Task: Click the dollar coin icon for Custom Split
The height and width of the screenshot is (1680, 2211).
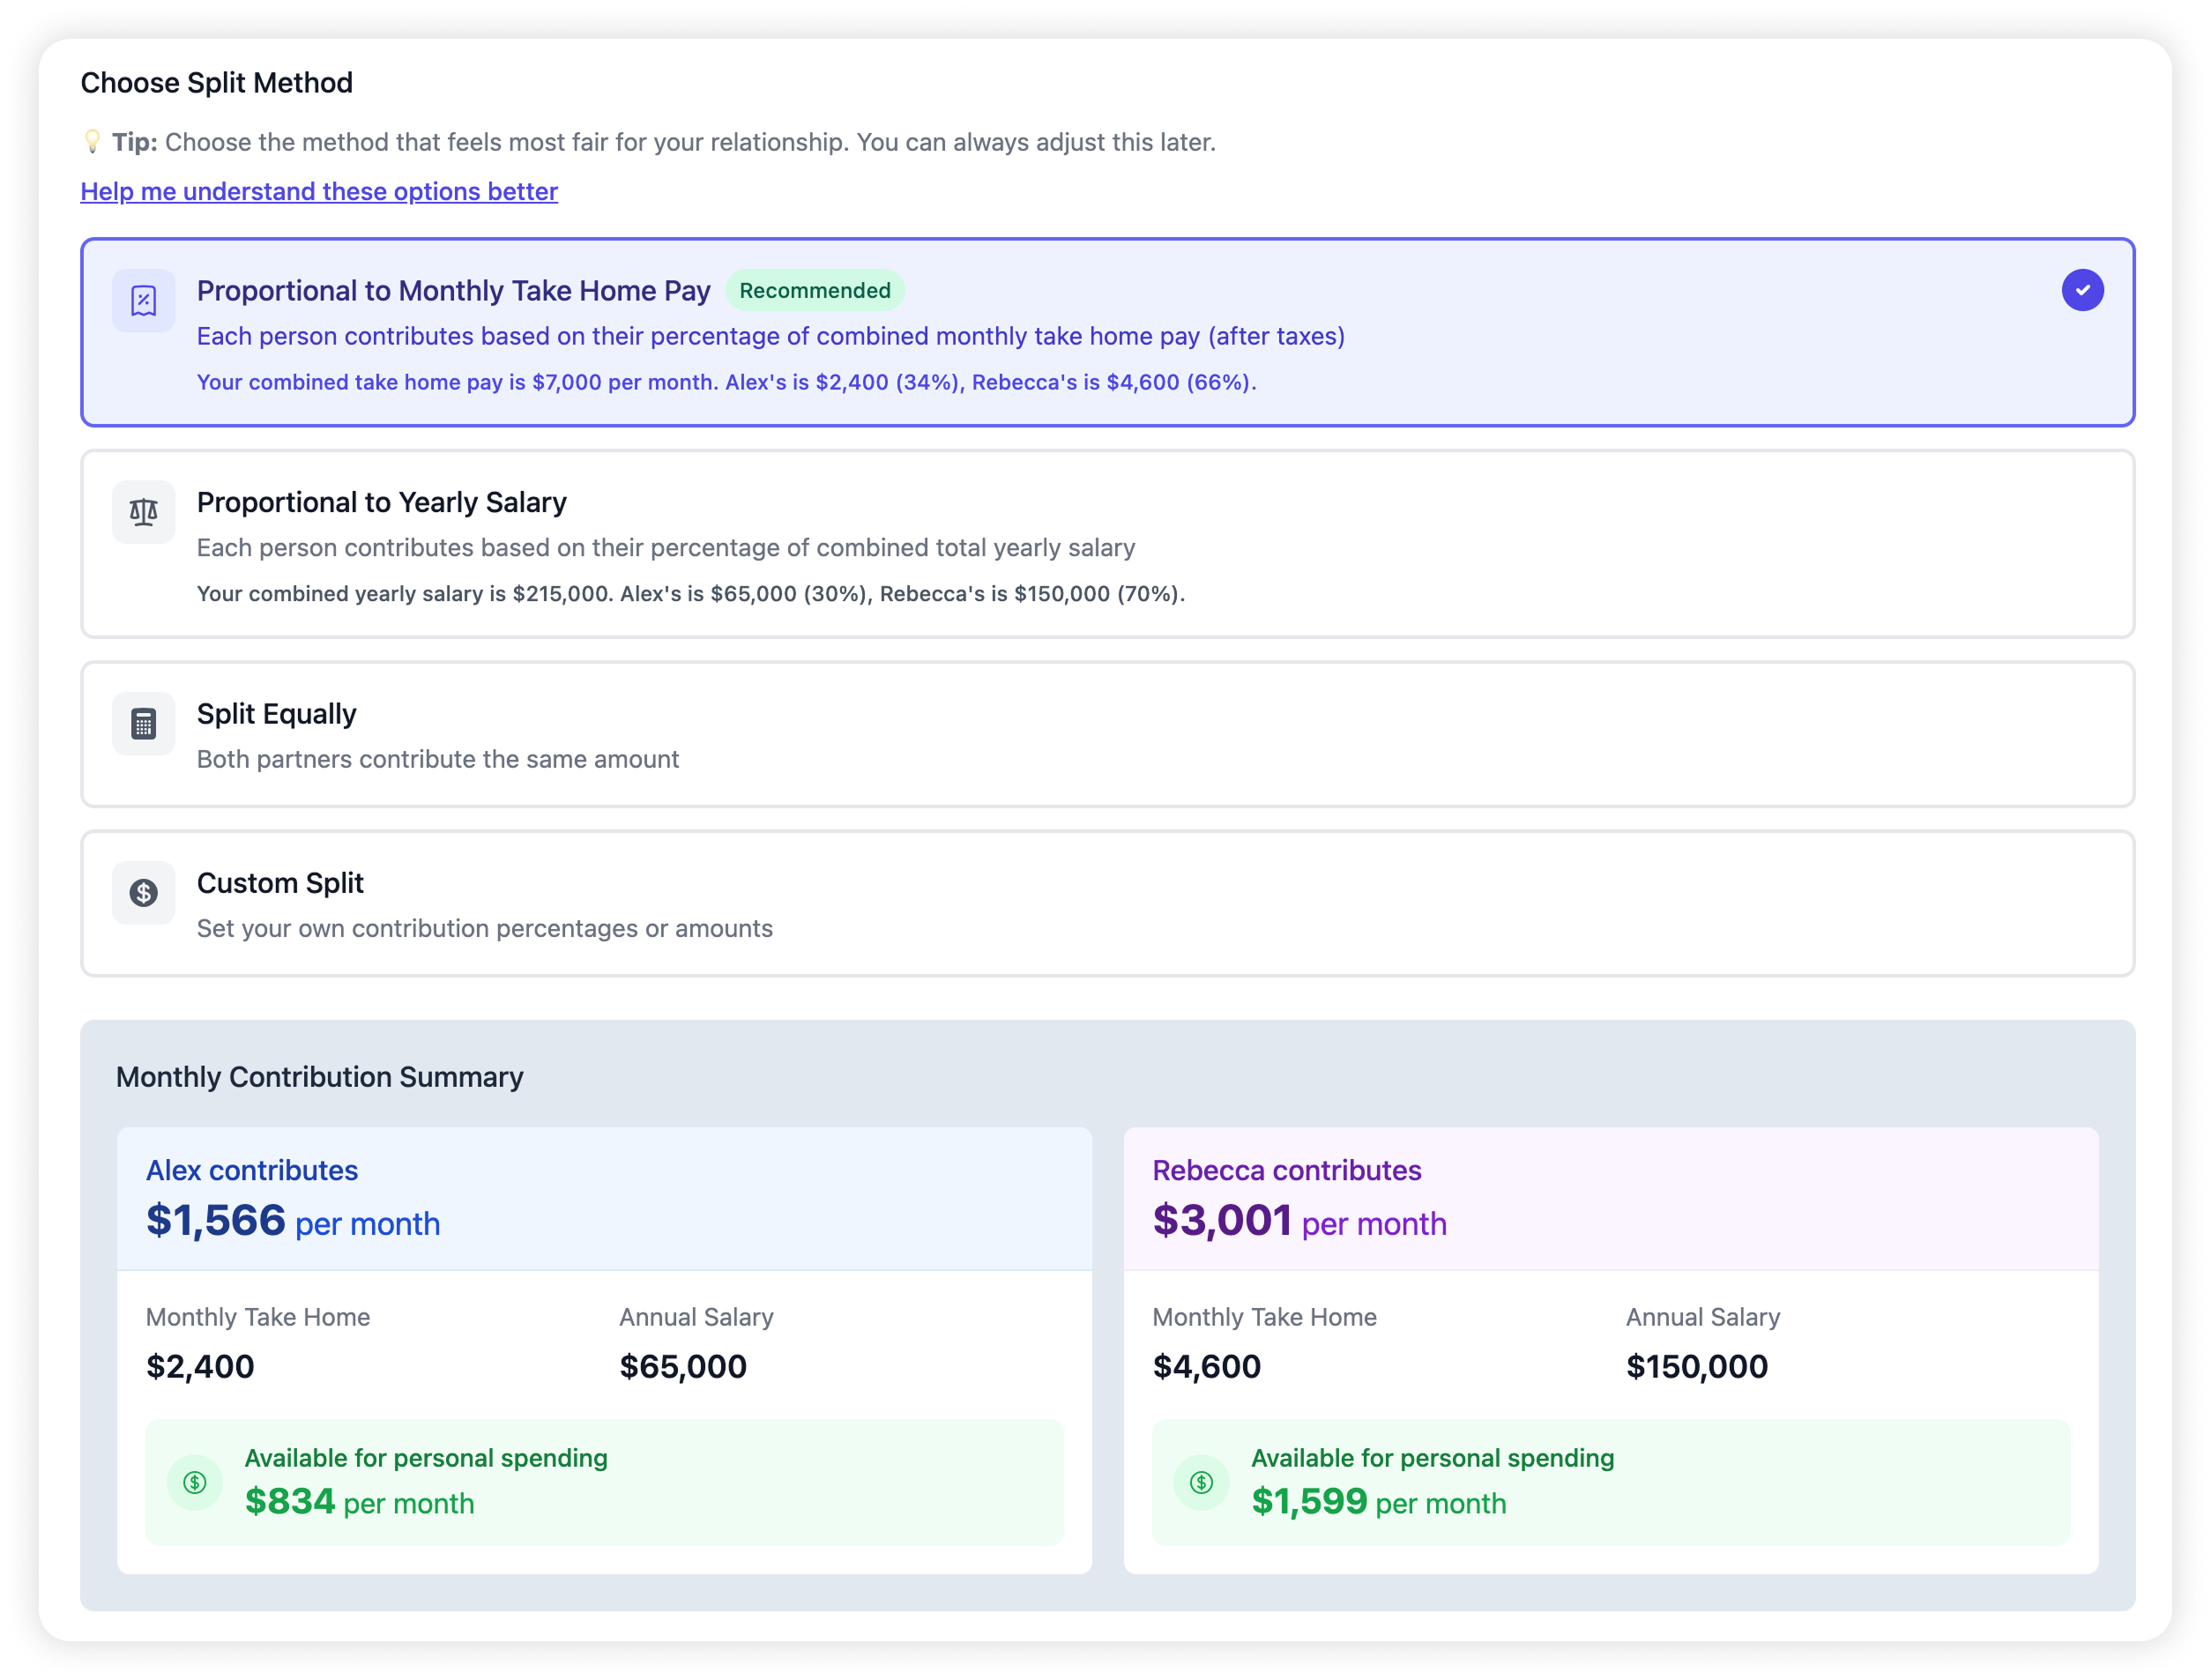Action: 143,893
